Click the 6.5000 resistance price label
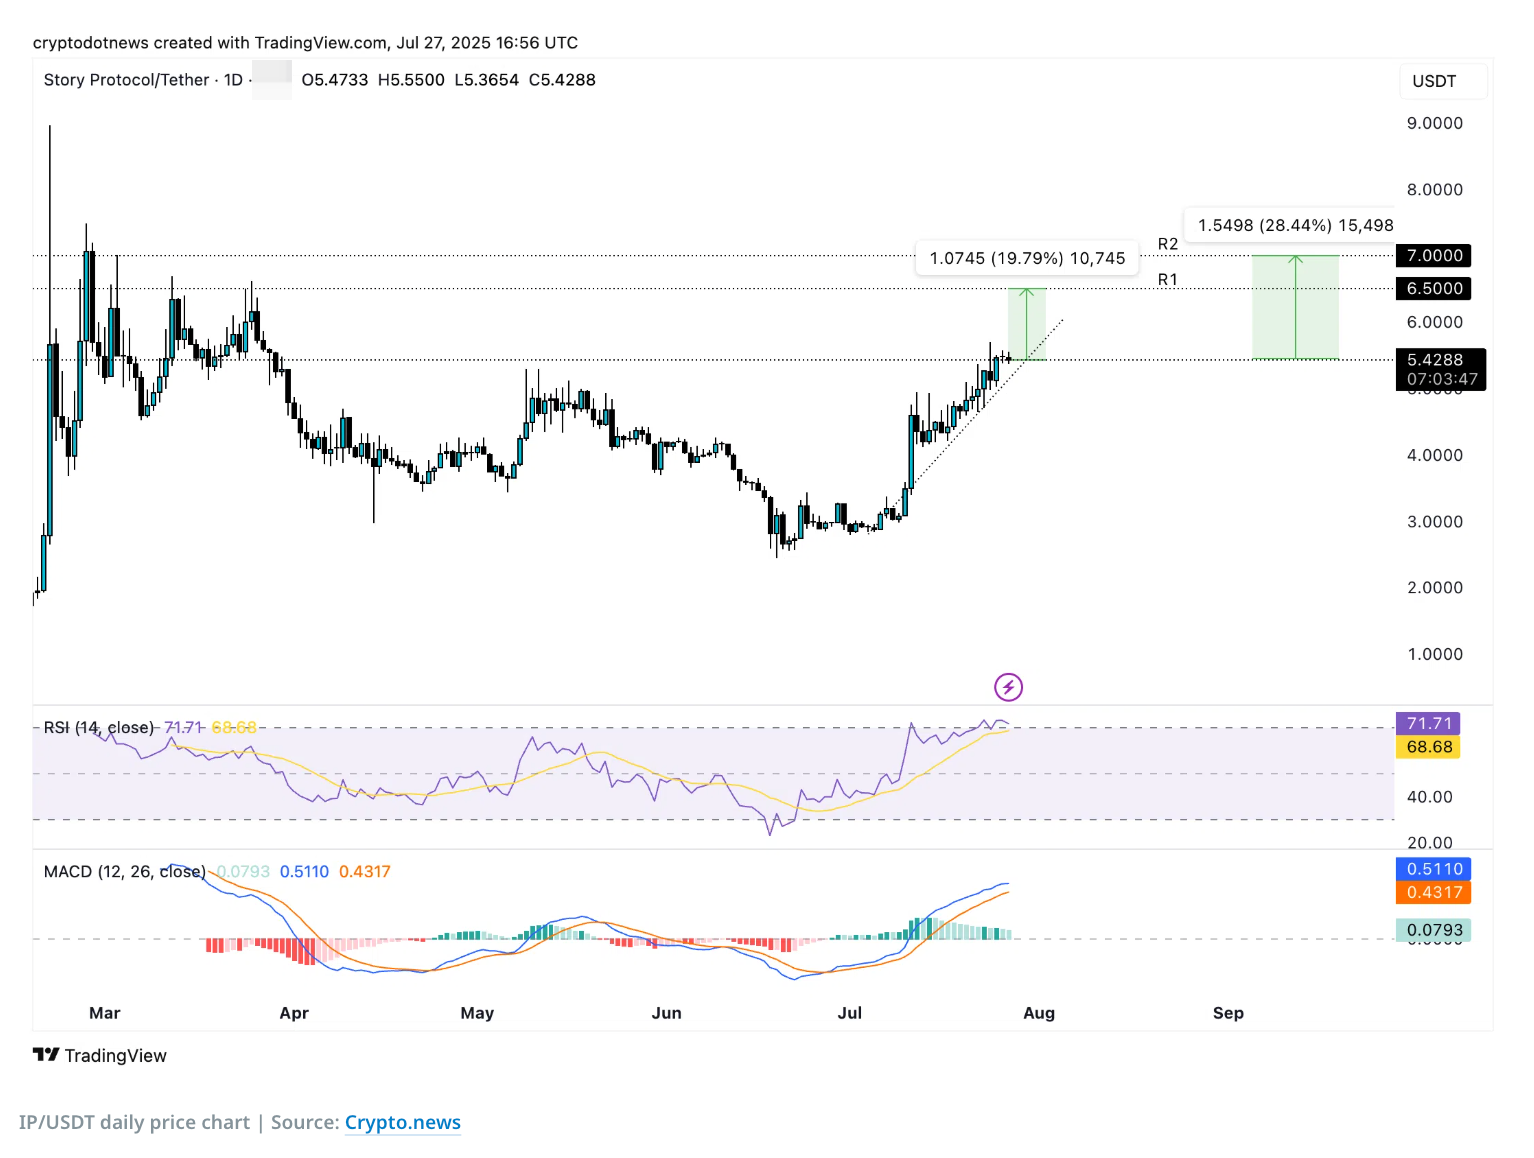Image resolution: width=1534 pixels, height=1158 pixels. coord(1434,289)
